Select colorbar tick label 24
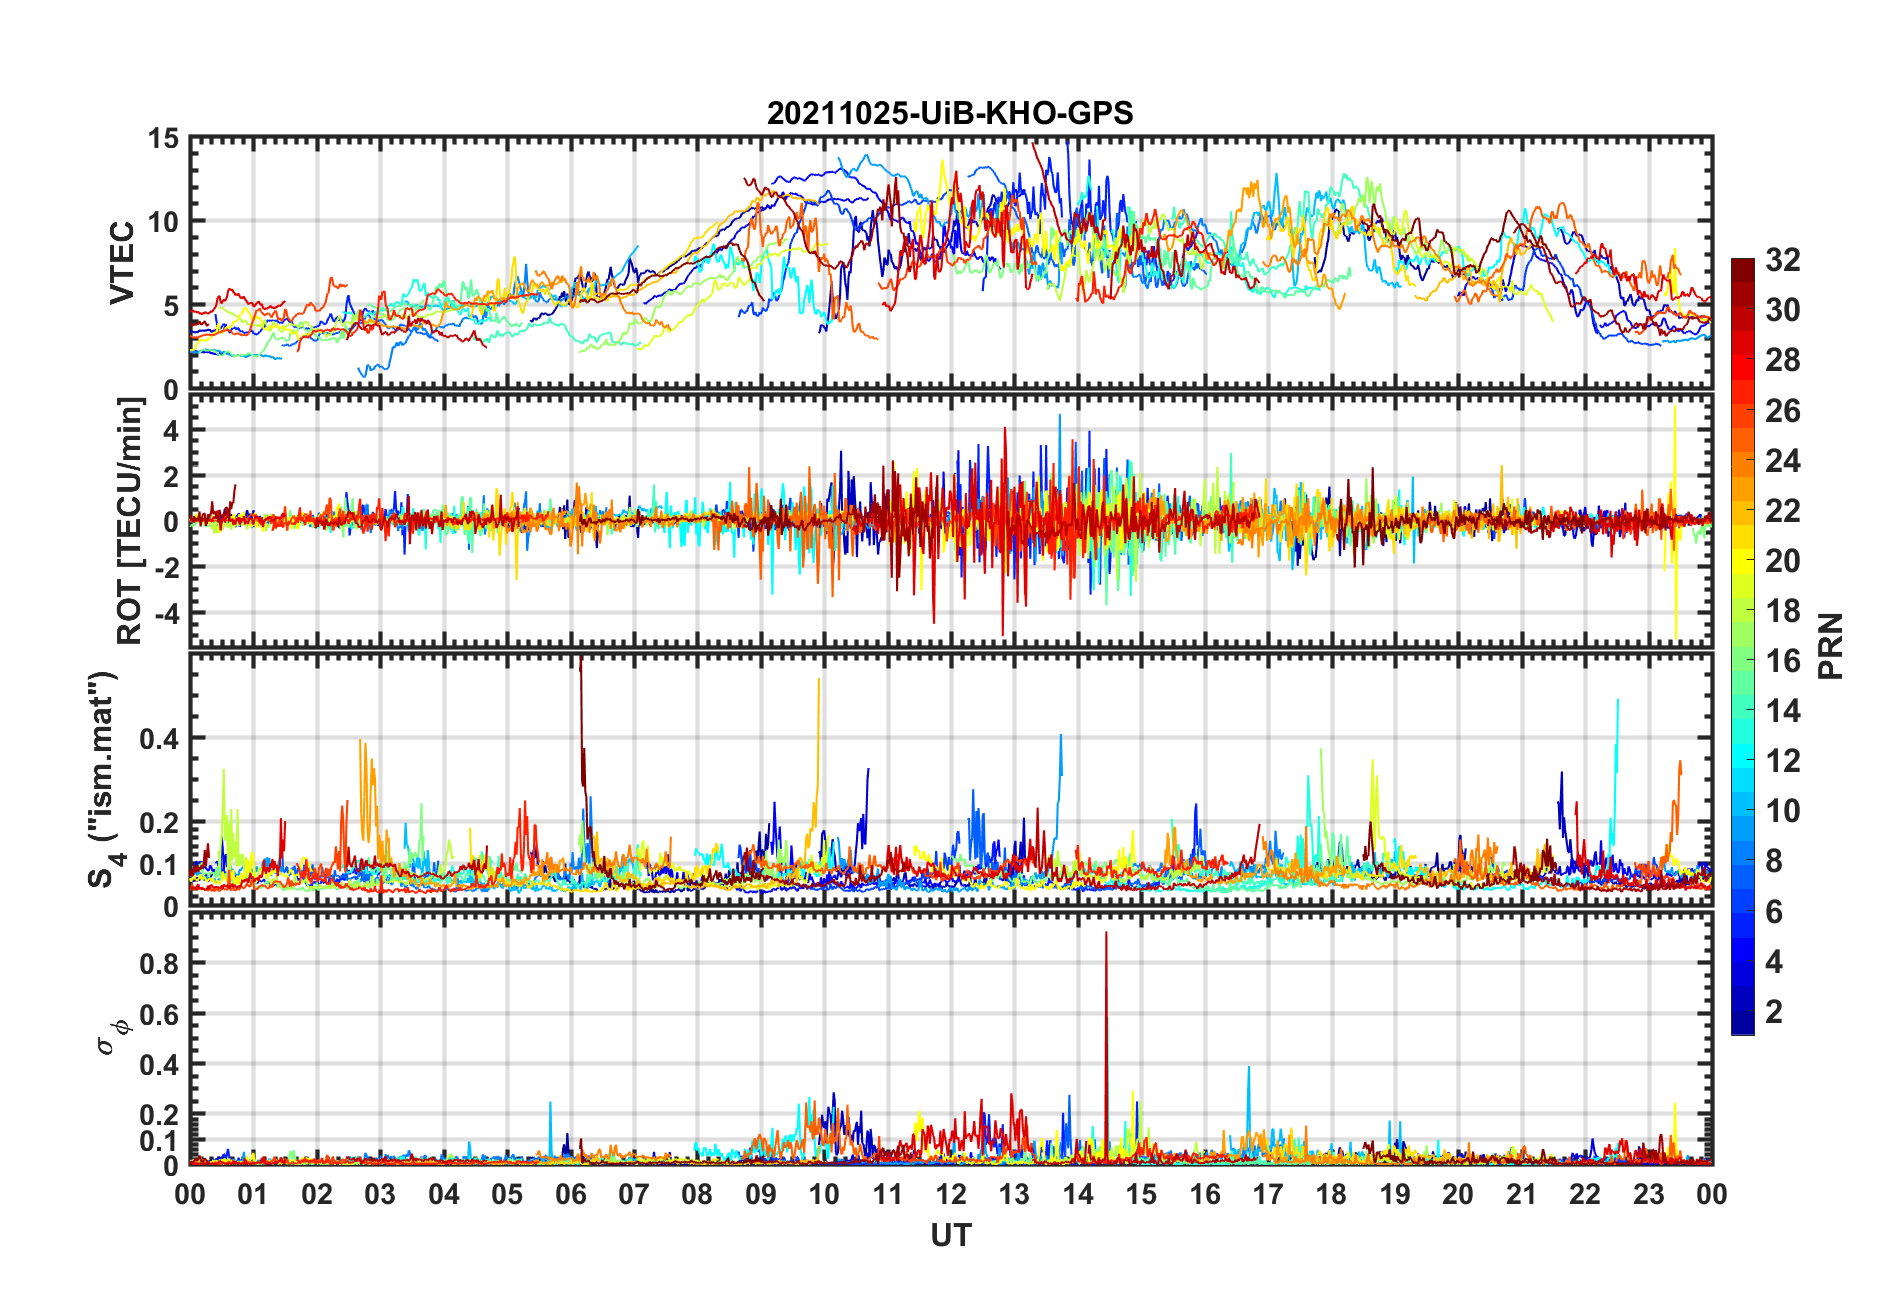1902x1292 pixels. 1782,460
